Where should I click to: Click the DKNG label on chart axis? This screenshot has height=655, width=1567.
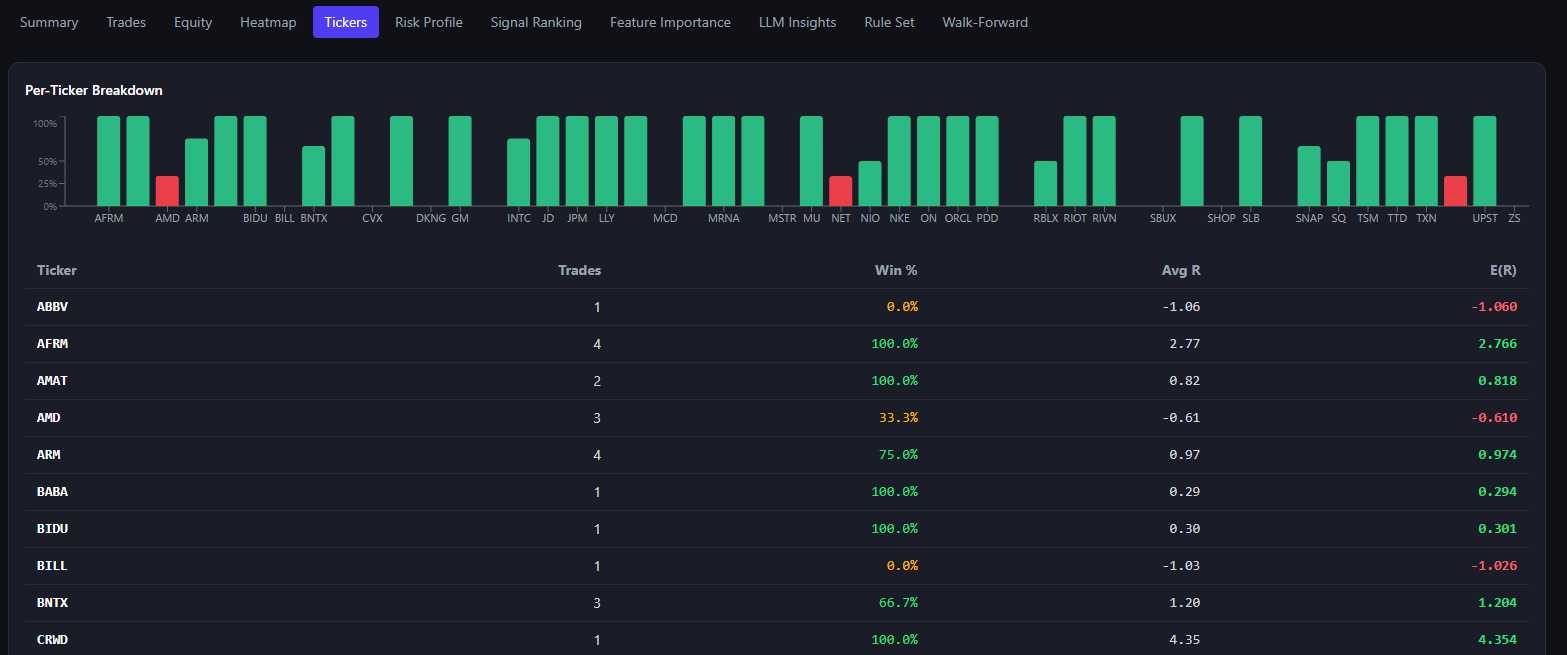pyautogui.click(x=431, y=218)
